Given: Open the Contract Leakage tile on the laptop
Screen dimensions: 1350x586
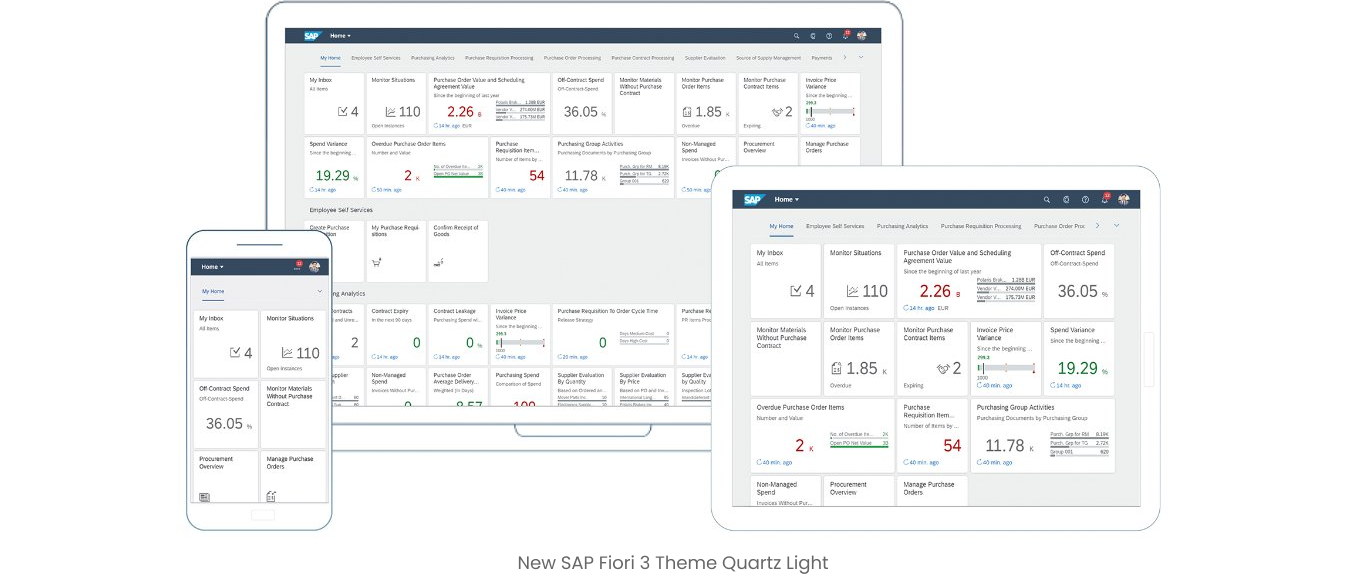Looking at the screenshot, I should point(459,333).
